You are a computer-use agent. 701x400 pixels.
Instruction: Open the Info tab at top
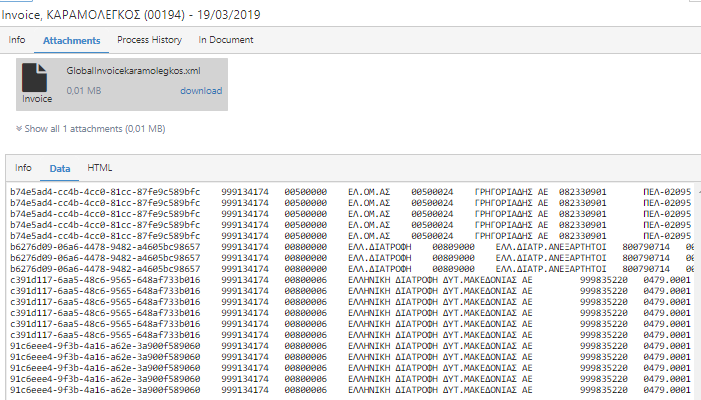coord(17,40)
